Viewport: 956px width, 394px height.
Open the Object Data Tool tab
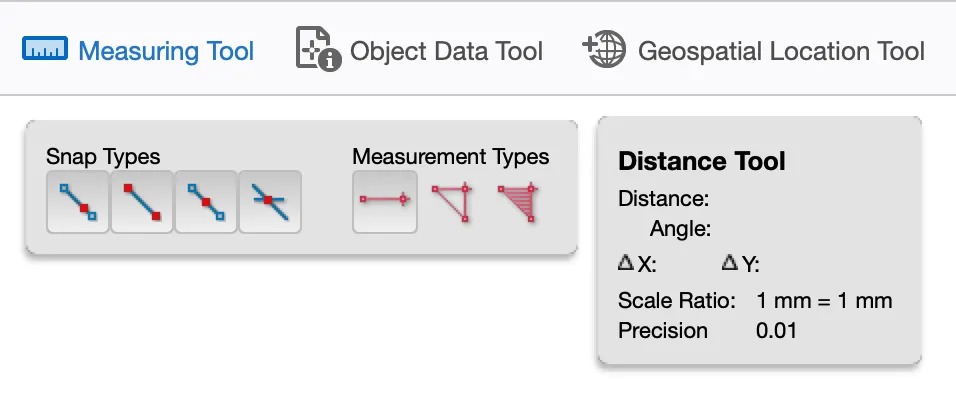(446, 51)
